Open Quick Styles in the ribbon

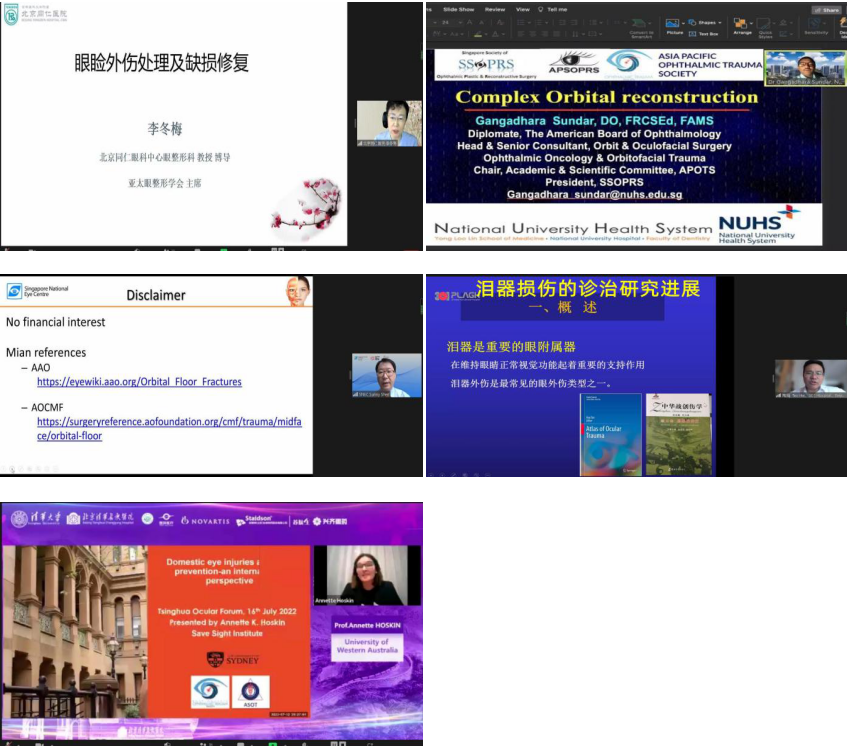coord(765,25)
